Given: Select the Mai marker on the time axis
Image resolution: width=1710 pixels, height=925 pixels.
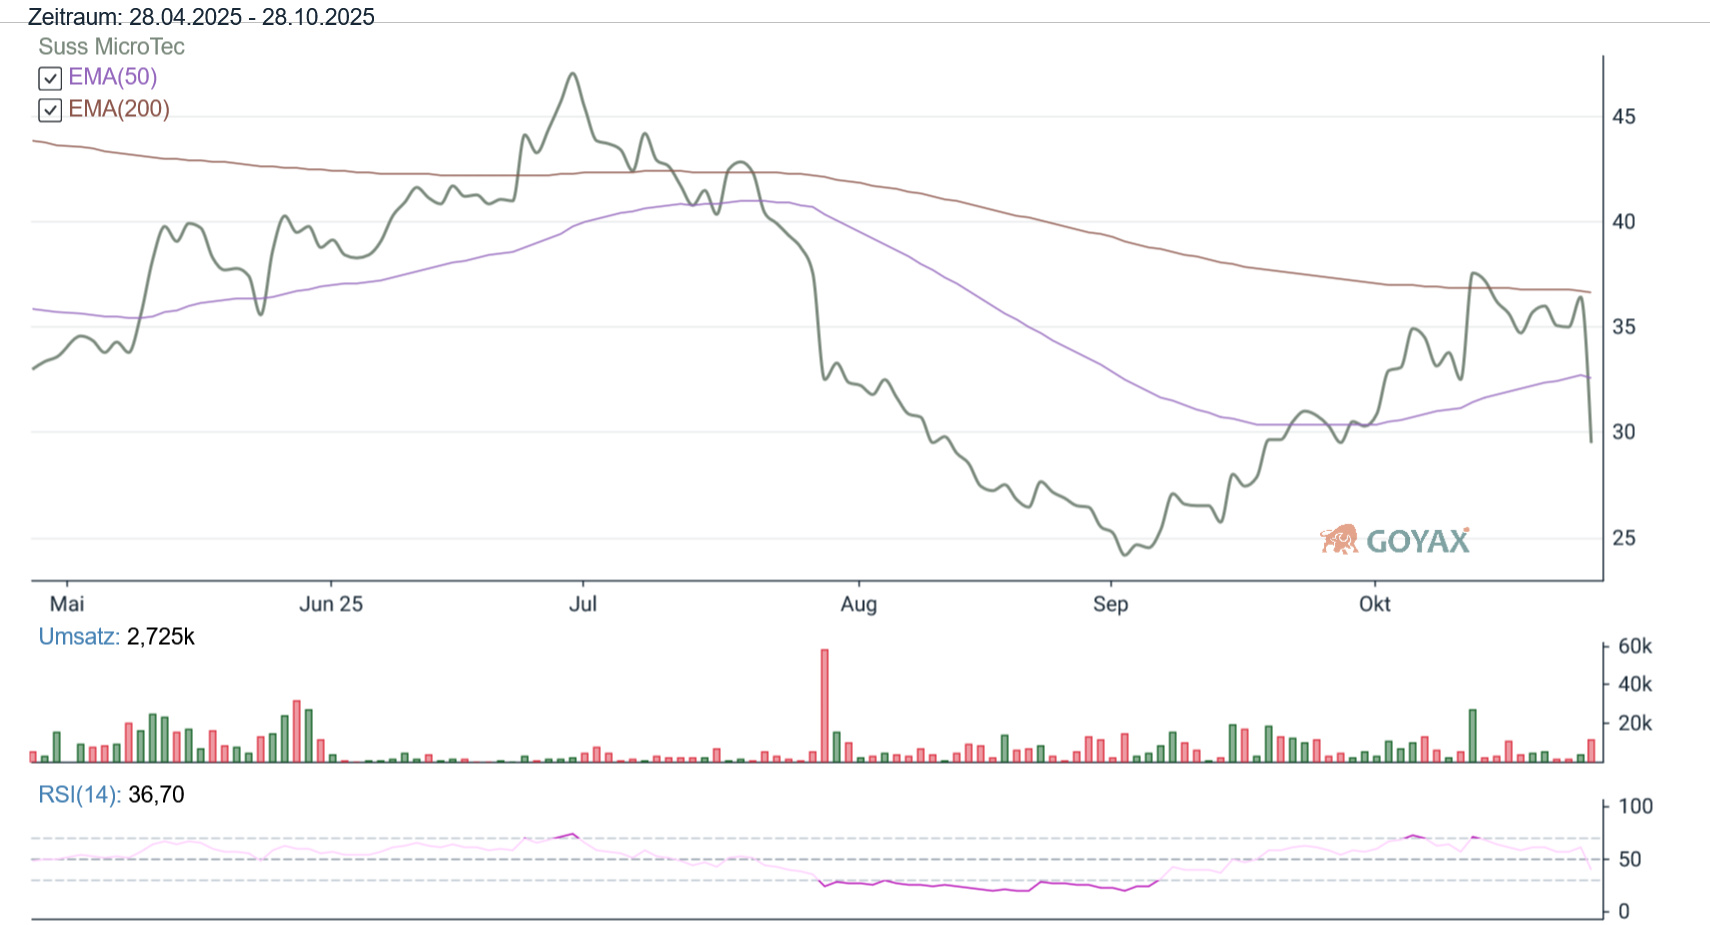Looking at the screenshot, I should click(x=67, y=604).
